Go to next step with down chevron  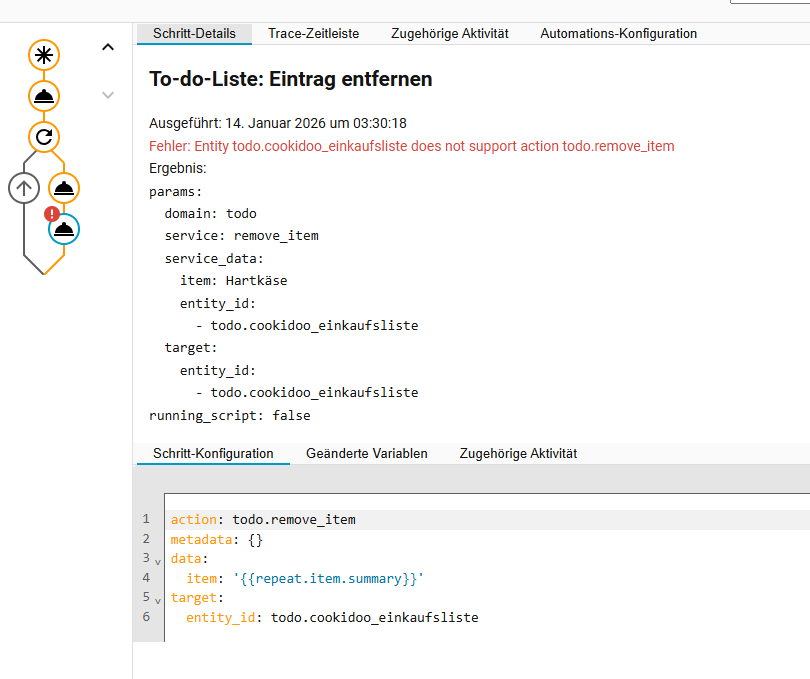108,96
